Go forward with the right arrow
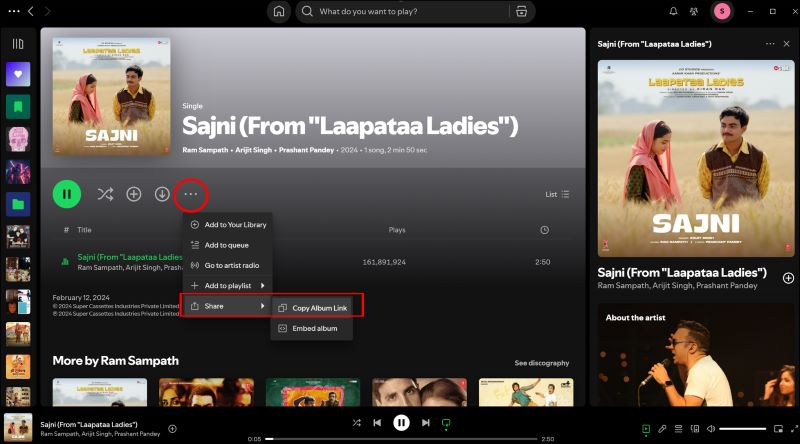Screen dimensions: 800x444 [47, 11]
